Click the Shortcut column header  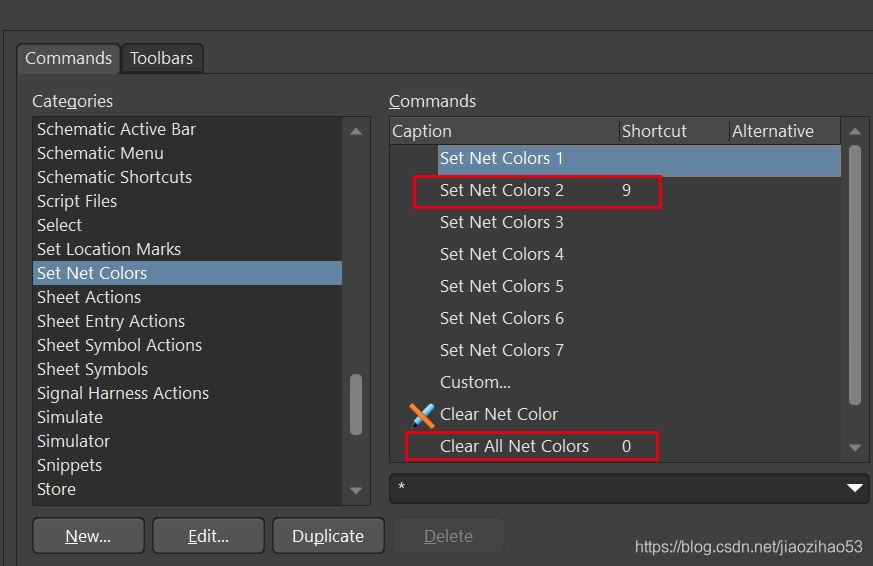coord(654,131)
